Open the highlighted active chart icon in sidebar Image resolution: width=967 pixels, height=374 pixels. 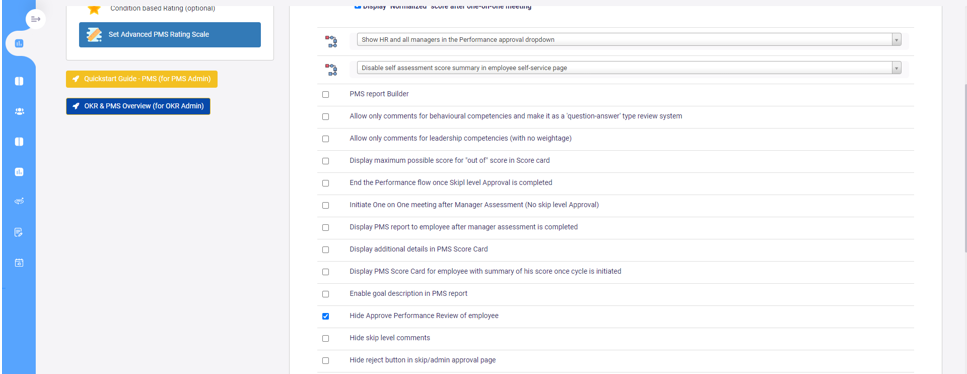pos(19,43)
